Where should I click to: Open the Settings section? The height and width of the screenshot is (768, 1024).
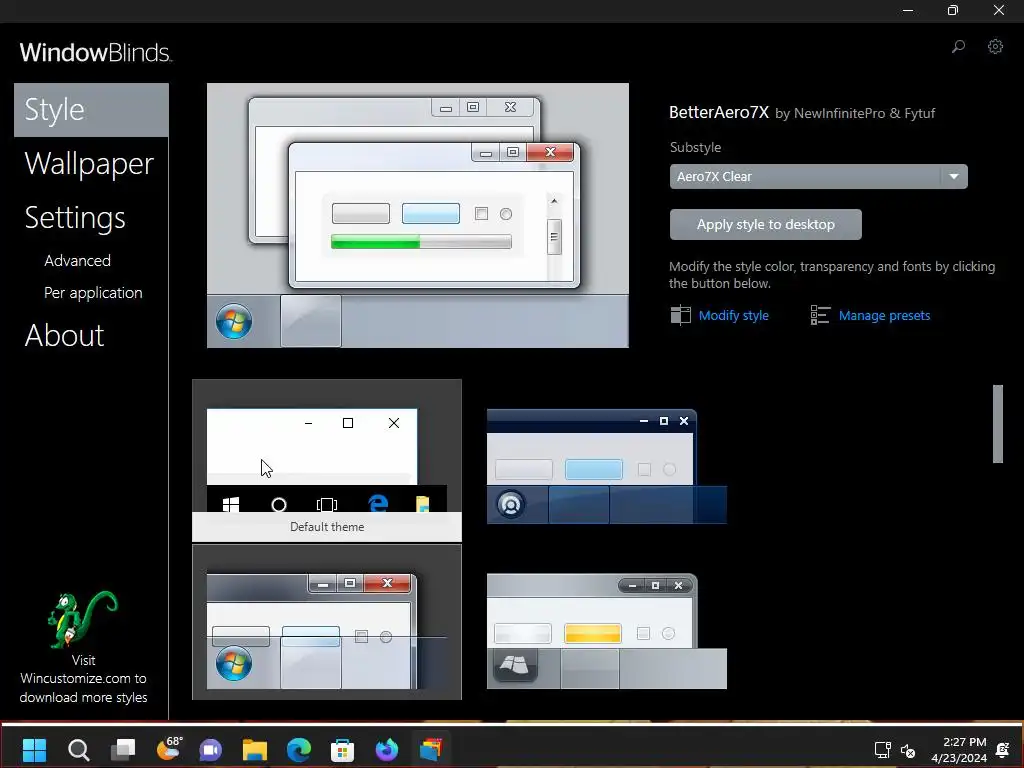point(75,217)
